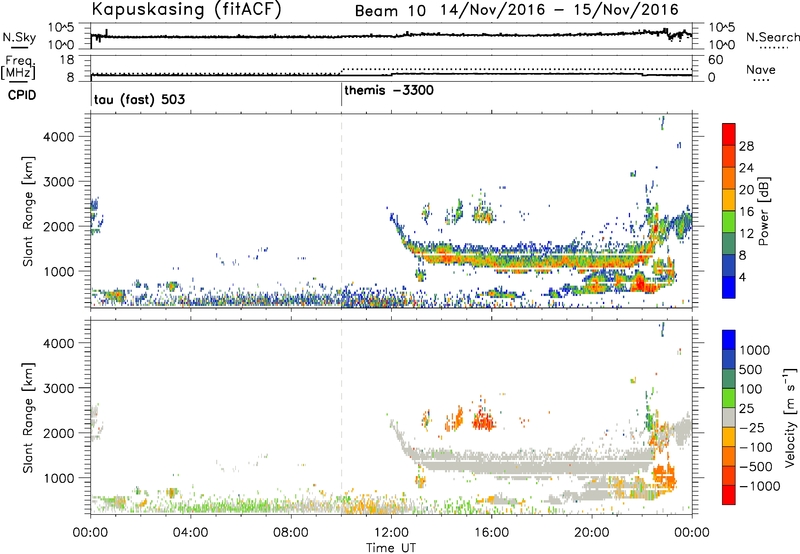The height and width of the screenshot is (554, 800).
Task: Click the '4' tick on the Power color bar
Action: (x=742, y=278)
